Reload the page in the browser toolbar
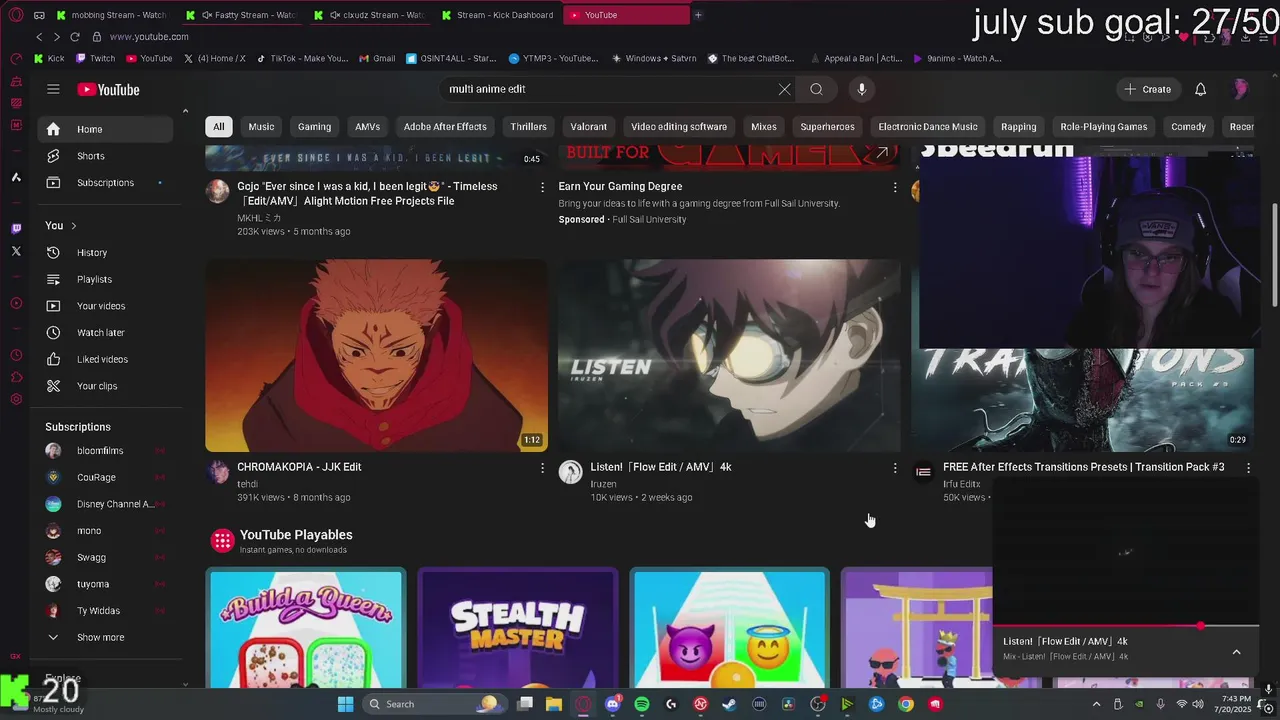1280x720 pixels. (x=74, y=37)
